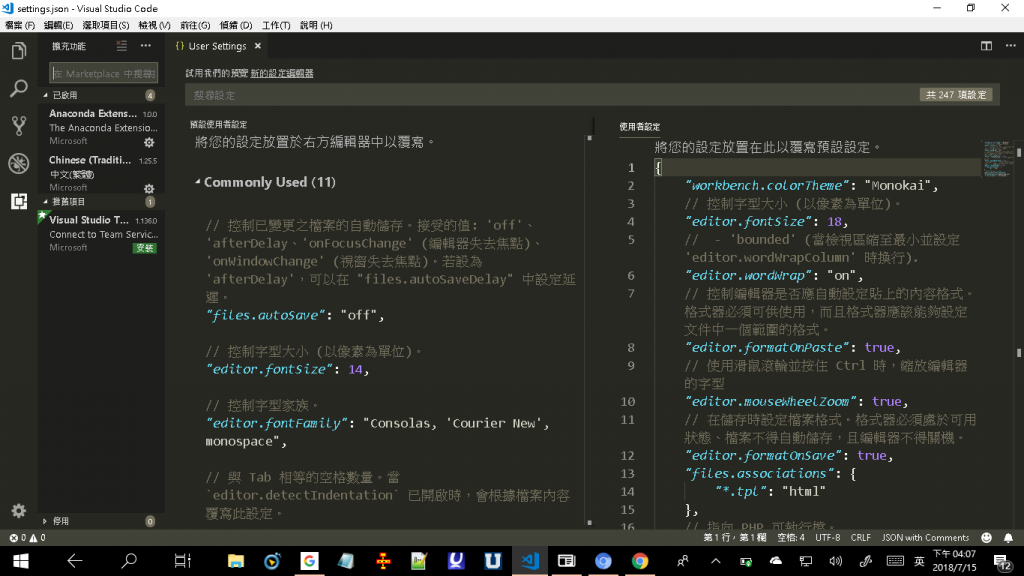The height and width of the screenshot is (576, 1024).
Task: Change the UTF-8 encoding setting
Action: pos(827,537)
